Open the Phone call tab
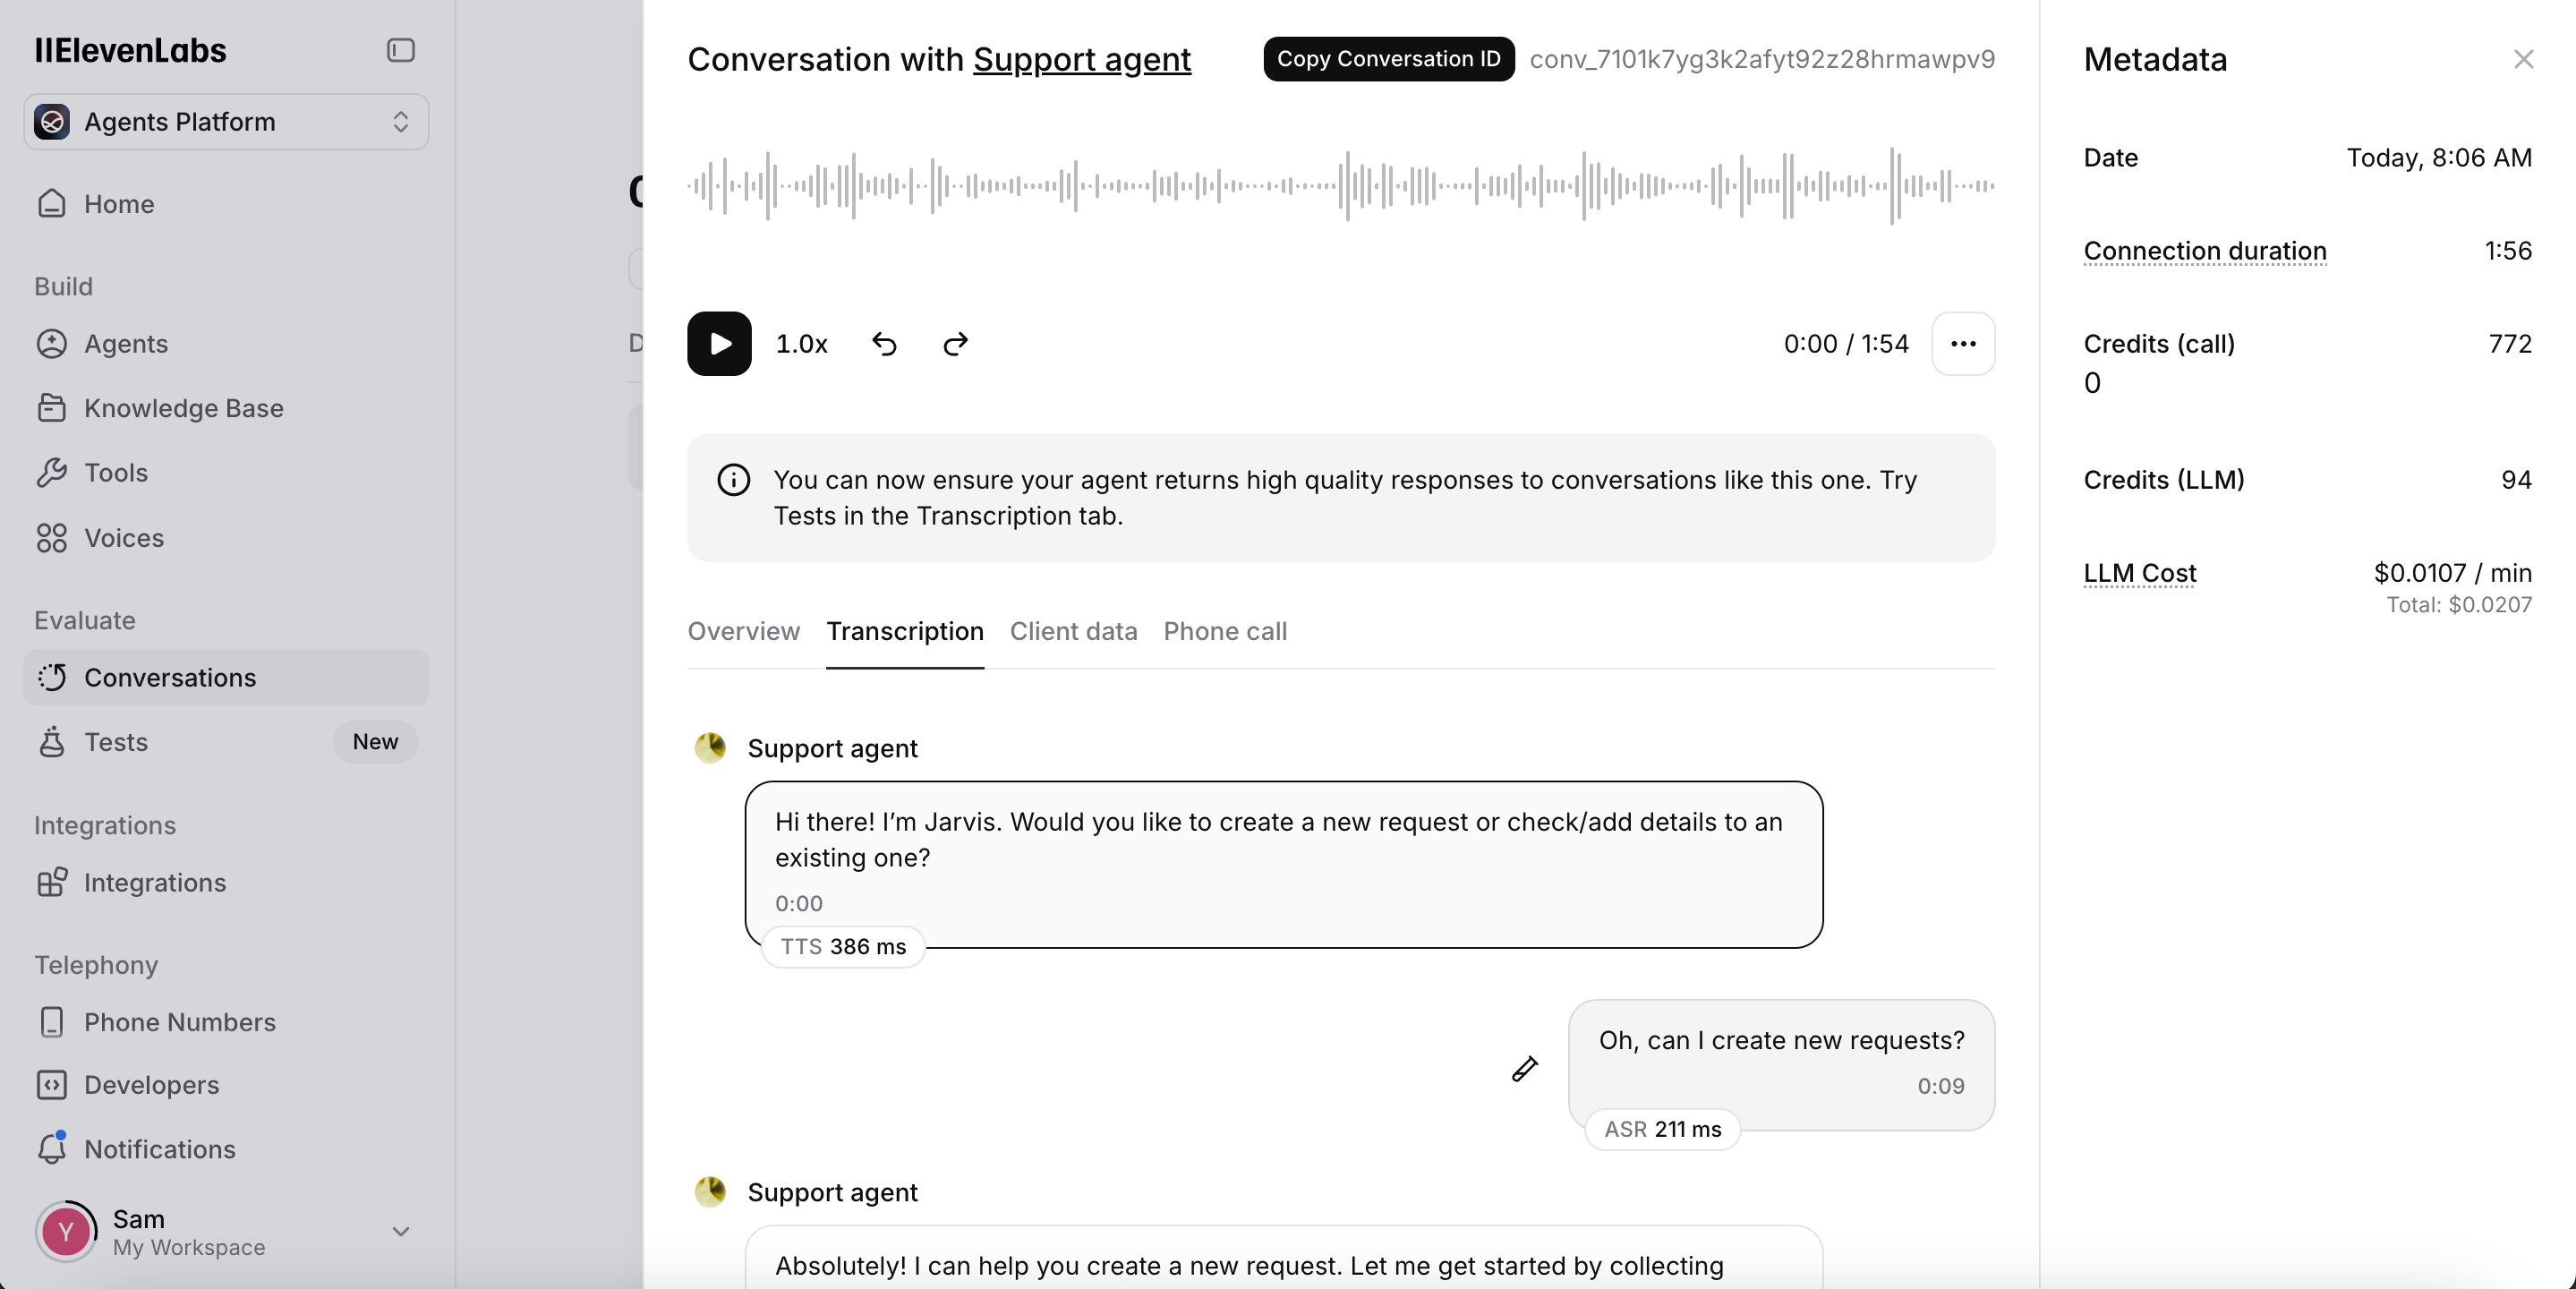The image size is (2576, 1289). (x=1225, y=631)
